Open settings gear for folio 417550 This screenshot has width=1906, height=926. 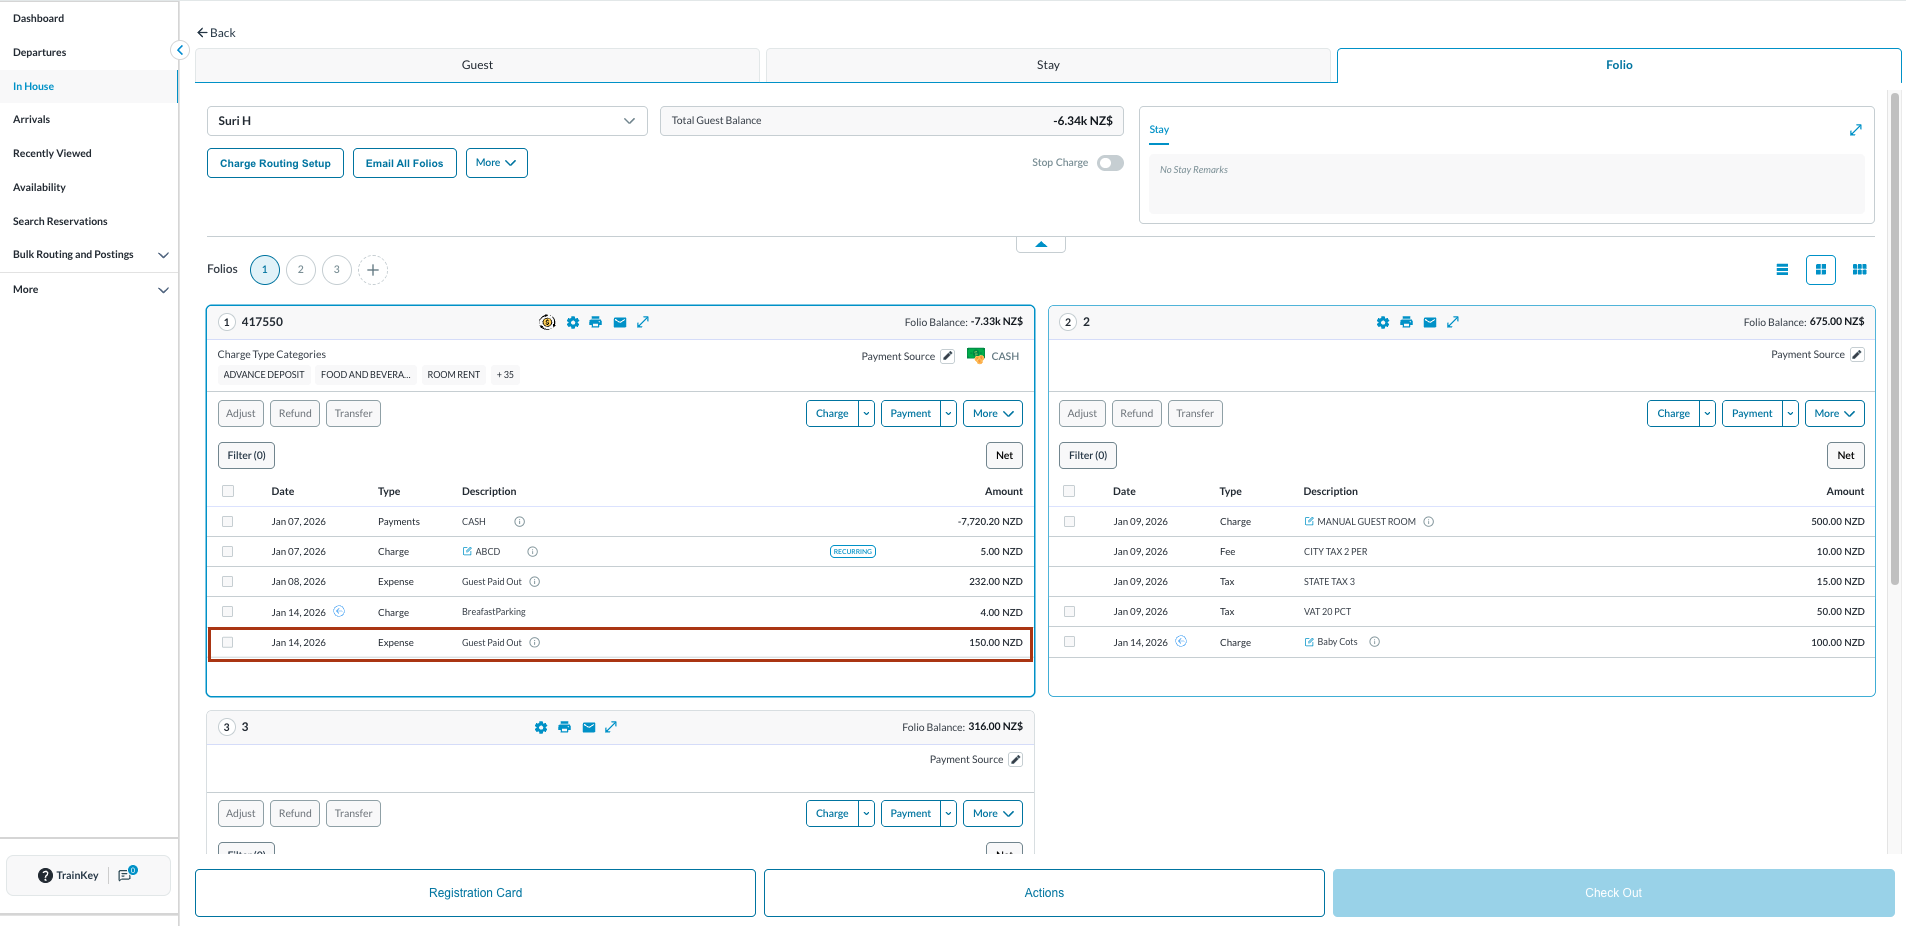573,322
